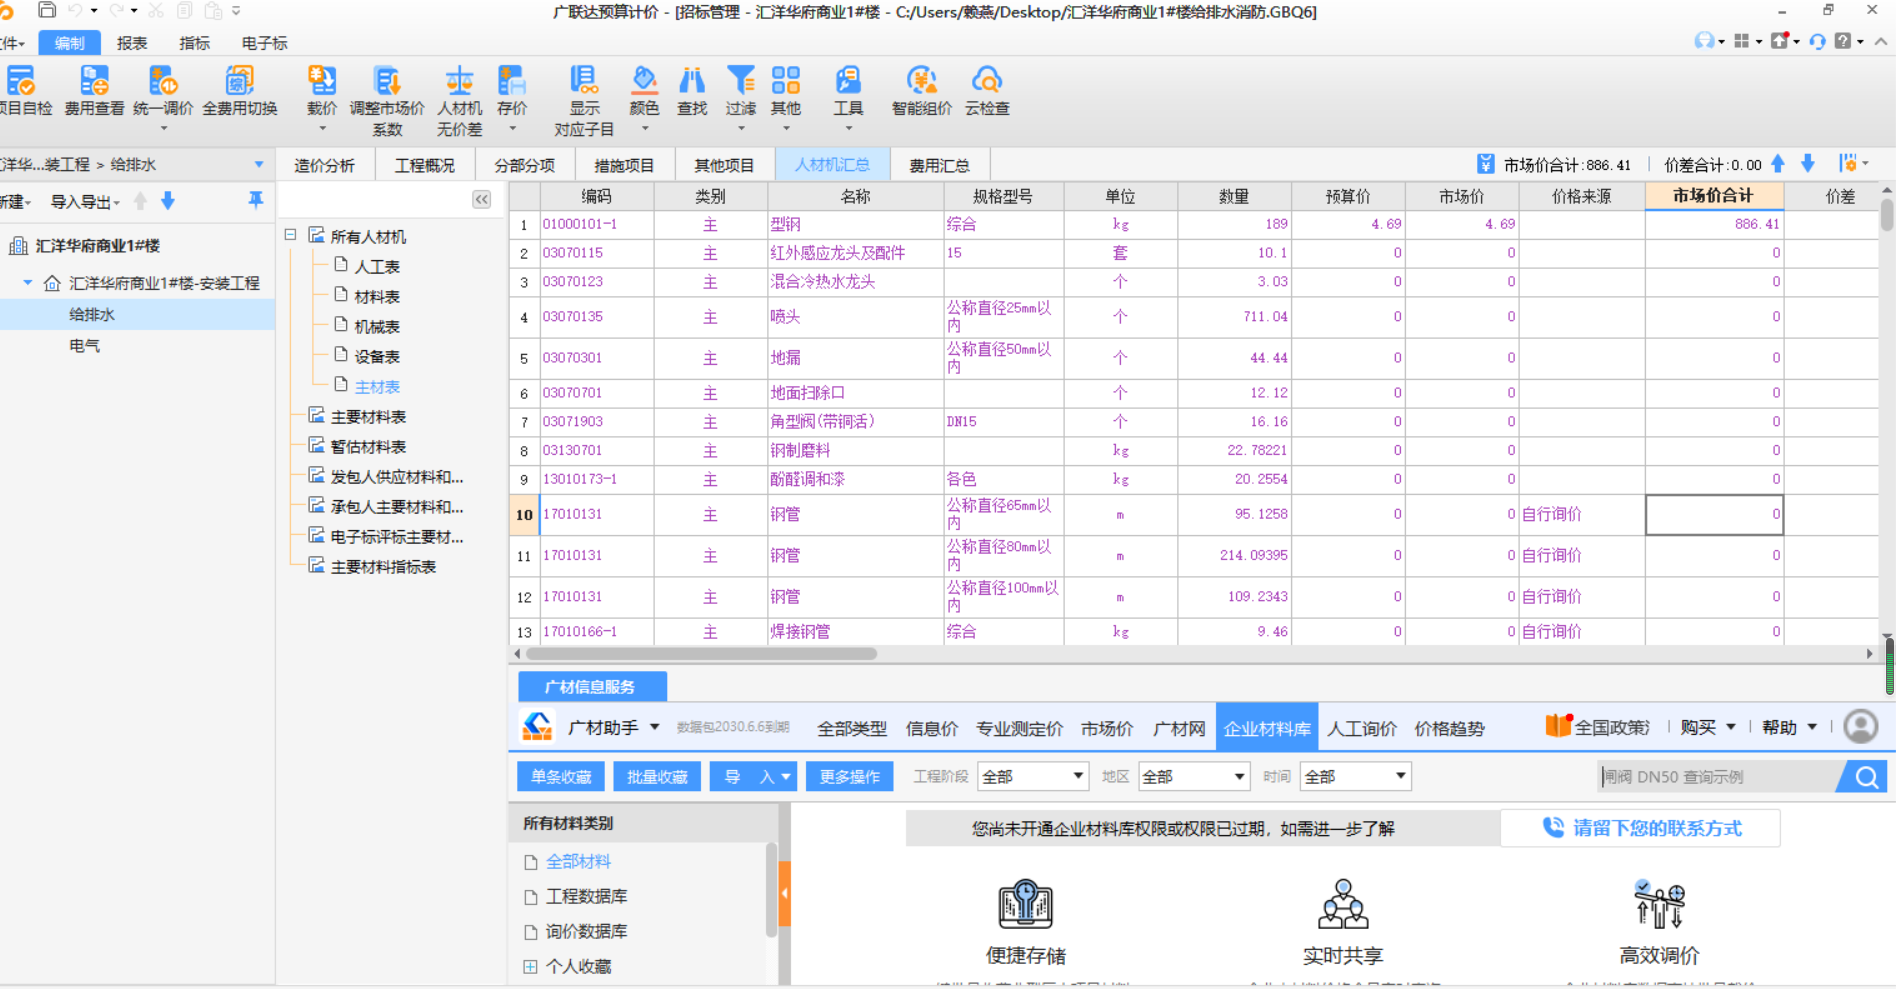
Task: Switch to 信息价 tab in 广材助手
Action: [932, 728]
